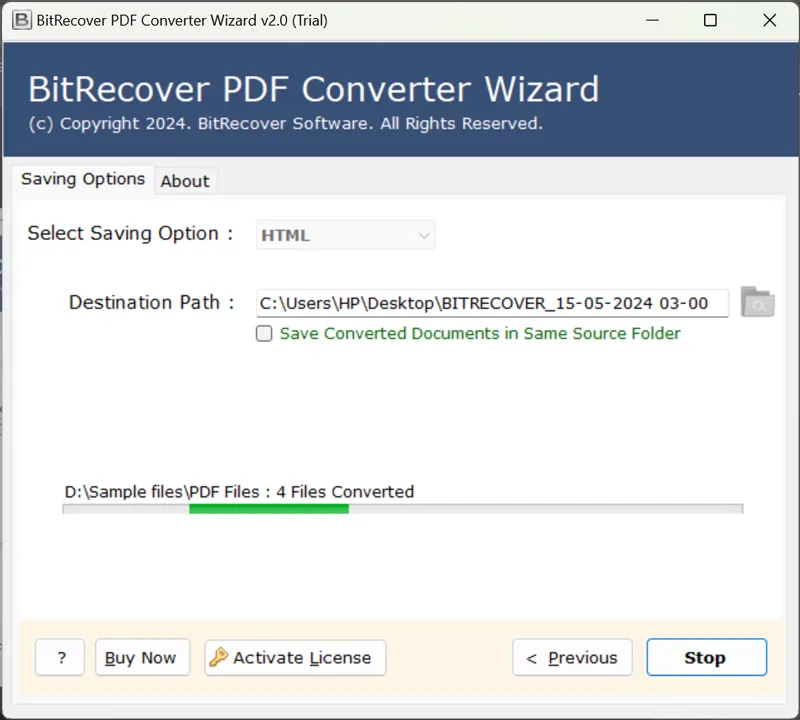Screen dimensions: 800x720
Task: Maximize the PDF Converter Wizard window
Action: (x=710, y=20)
